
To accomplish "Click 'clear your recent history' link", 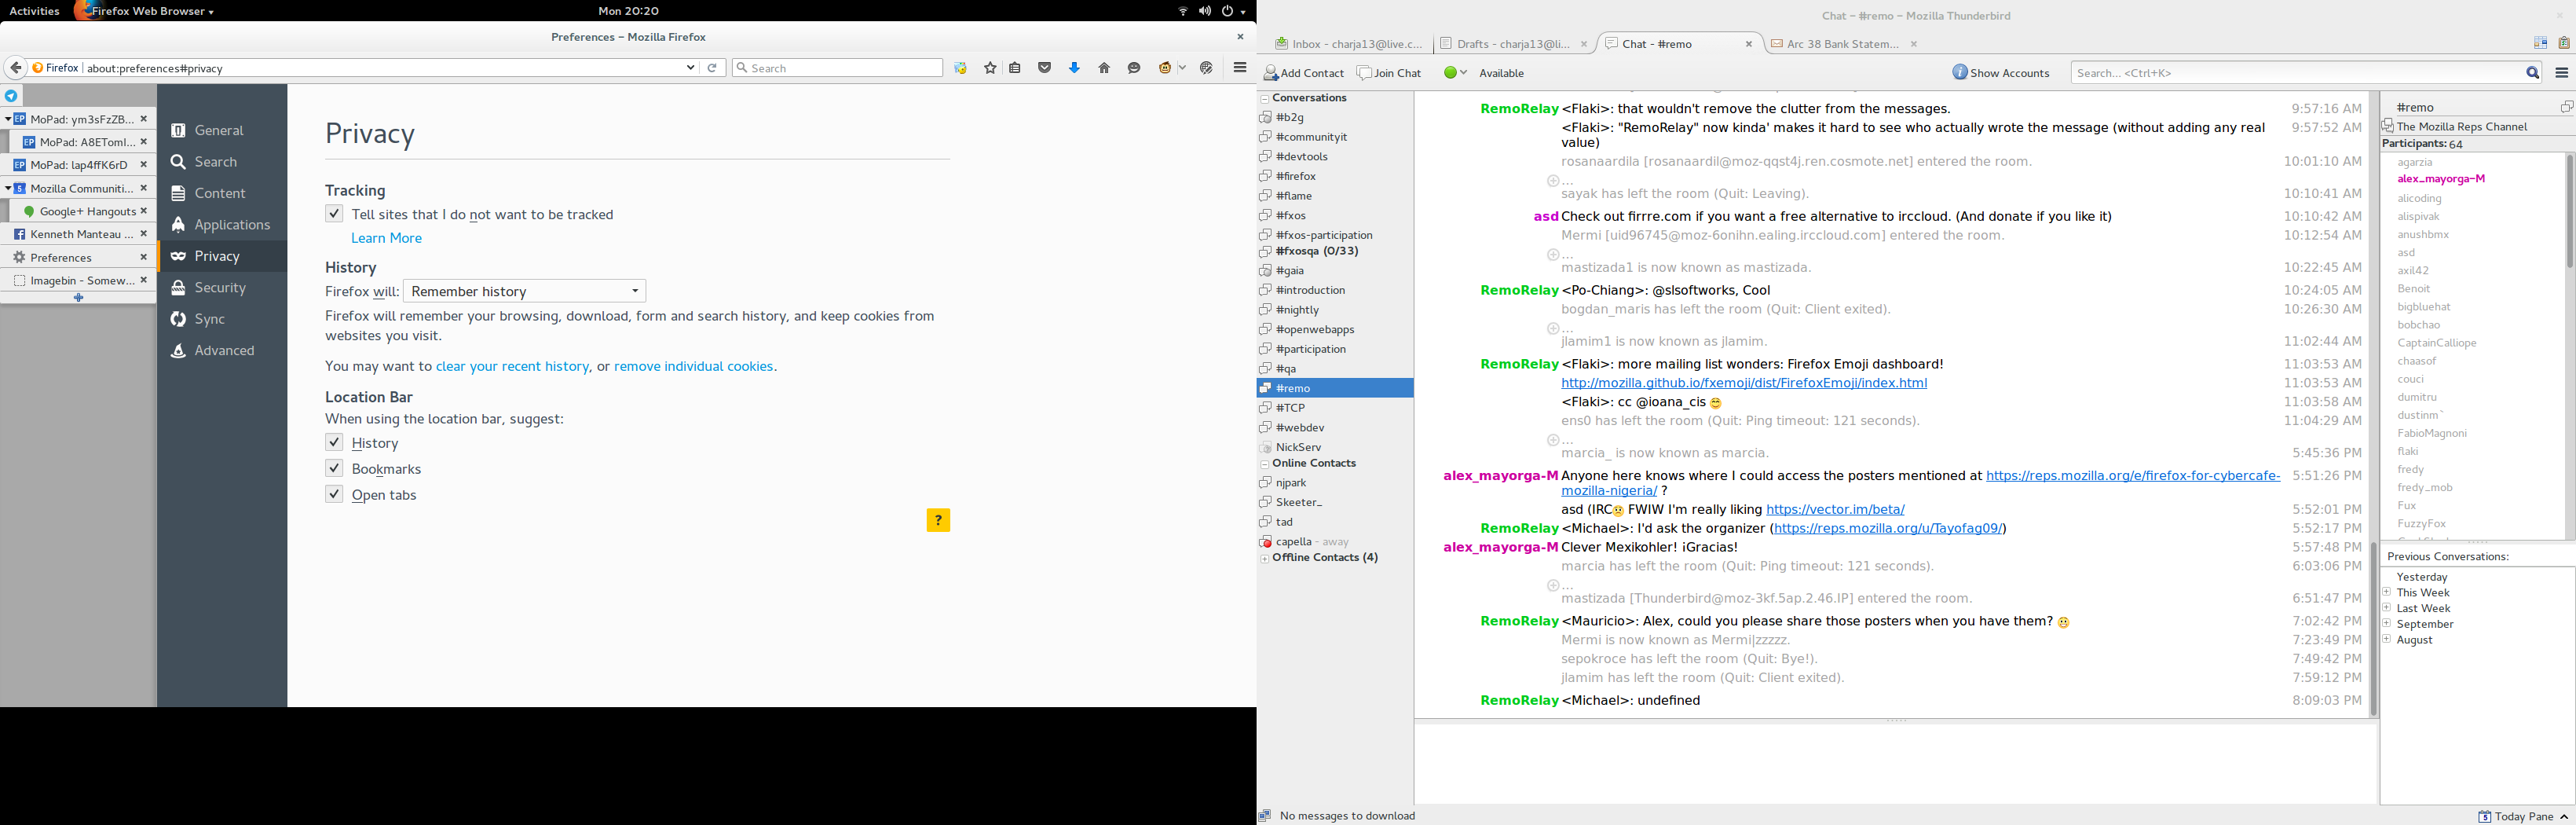I will point(512,366).
